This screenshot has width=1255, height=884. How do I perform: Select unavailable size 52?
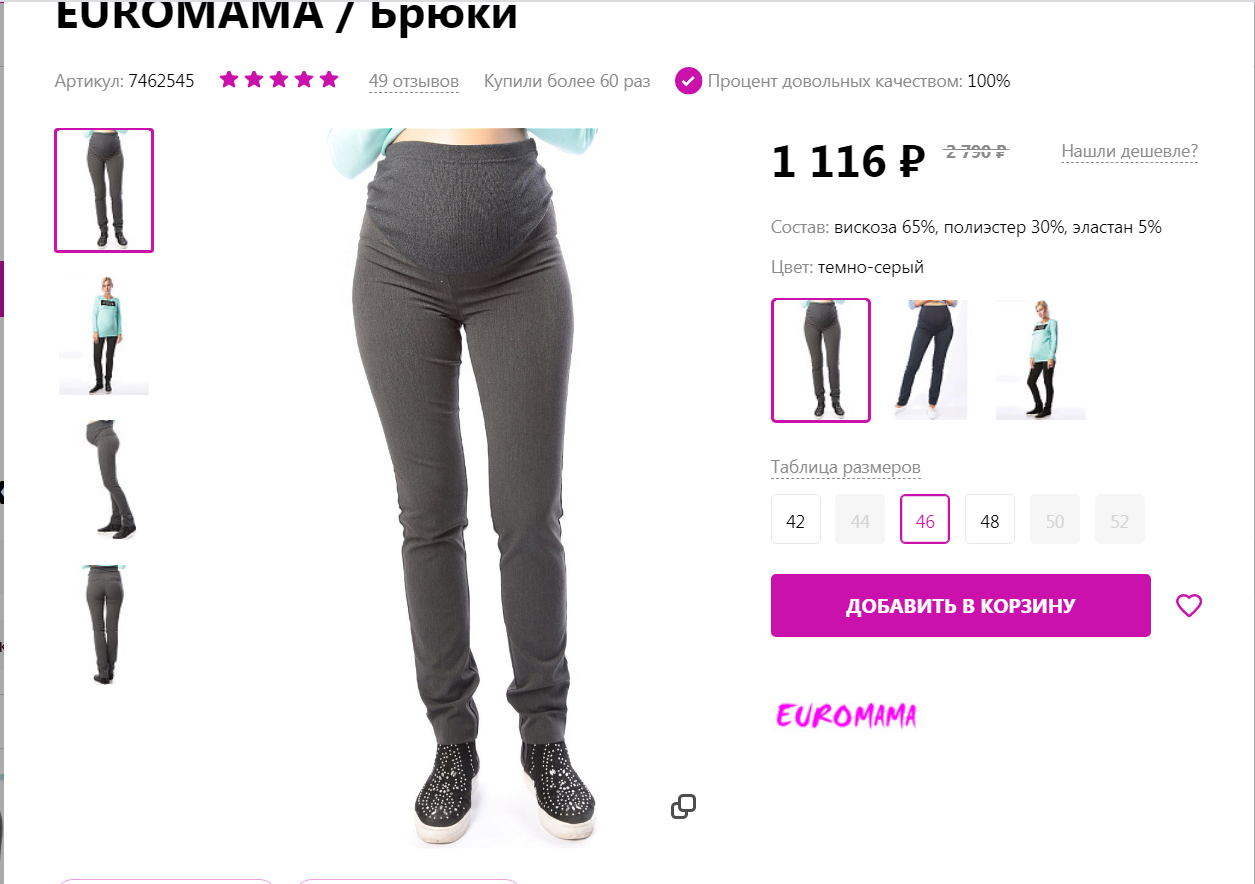coord(1120,519)
